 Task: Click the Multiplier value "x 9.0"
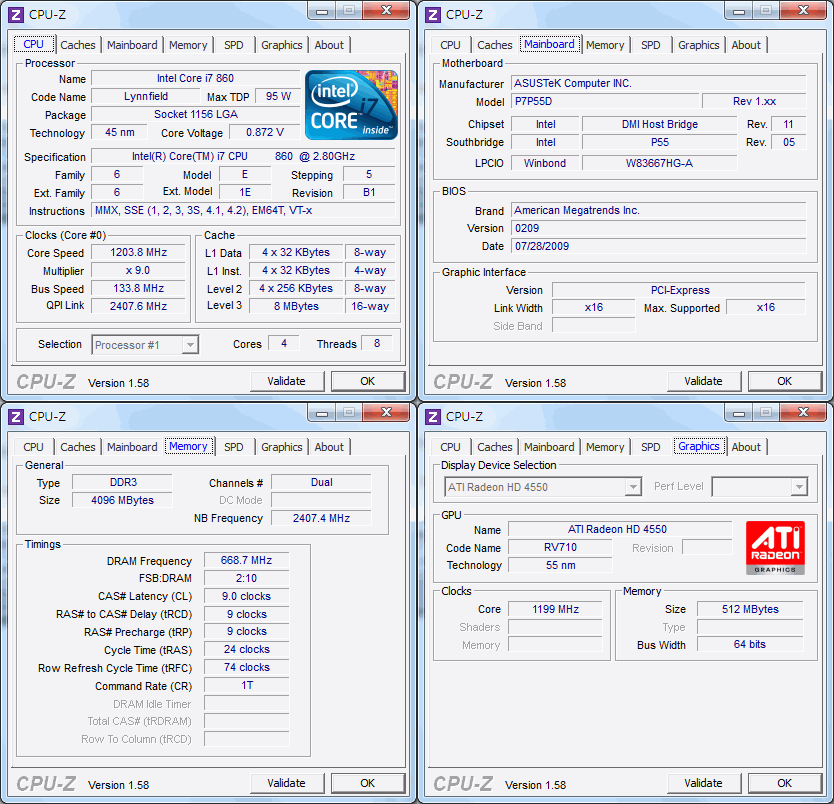click(138, 271)
